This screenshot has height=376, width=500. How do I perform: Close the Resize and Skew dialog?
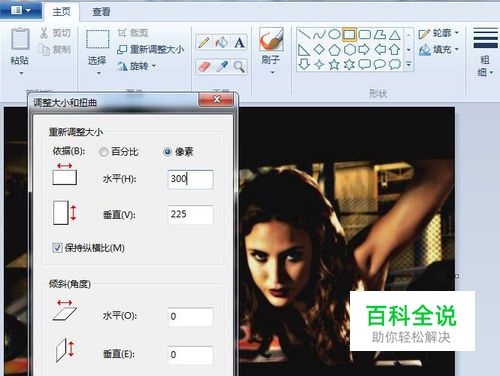216,99
